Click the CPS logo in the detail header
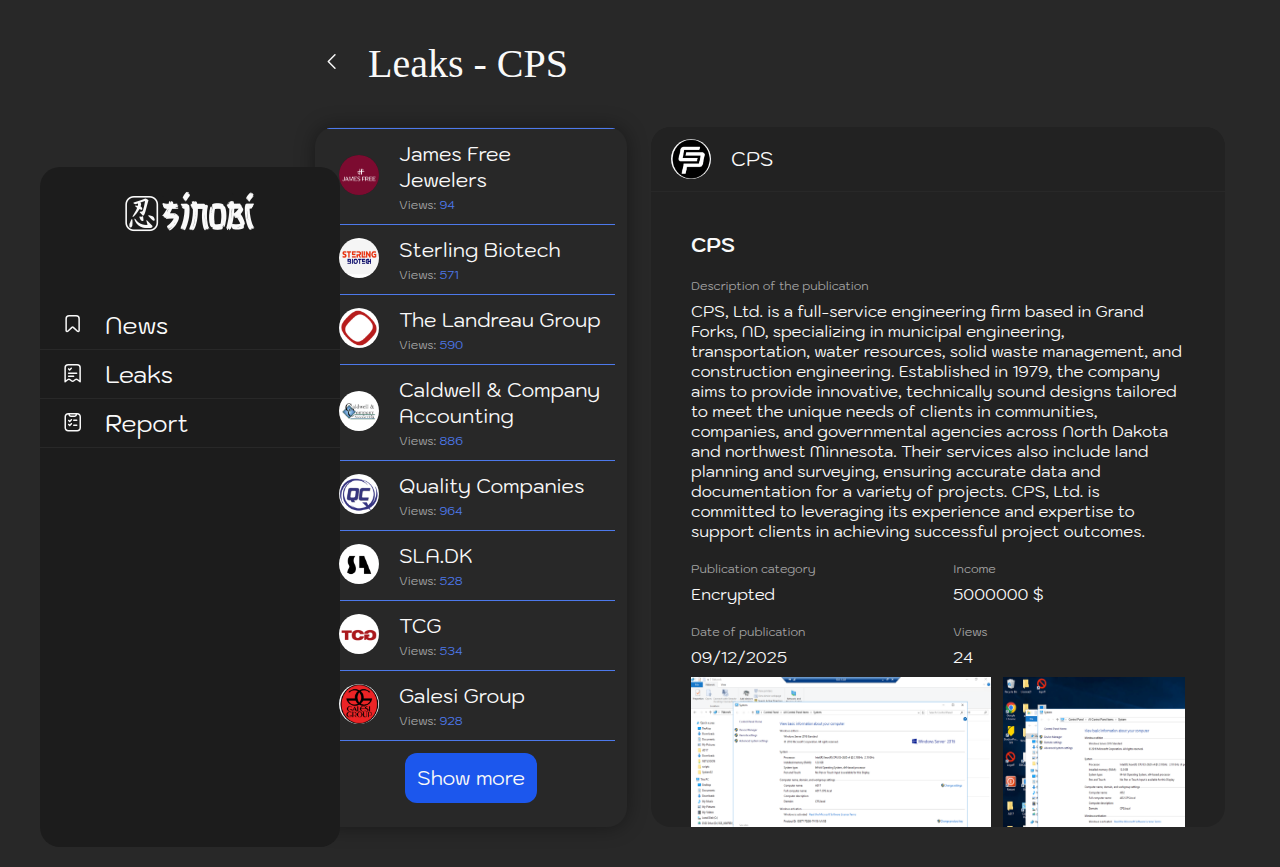Viewport: 1280px width, 867px height. point(691,159)
